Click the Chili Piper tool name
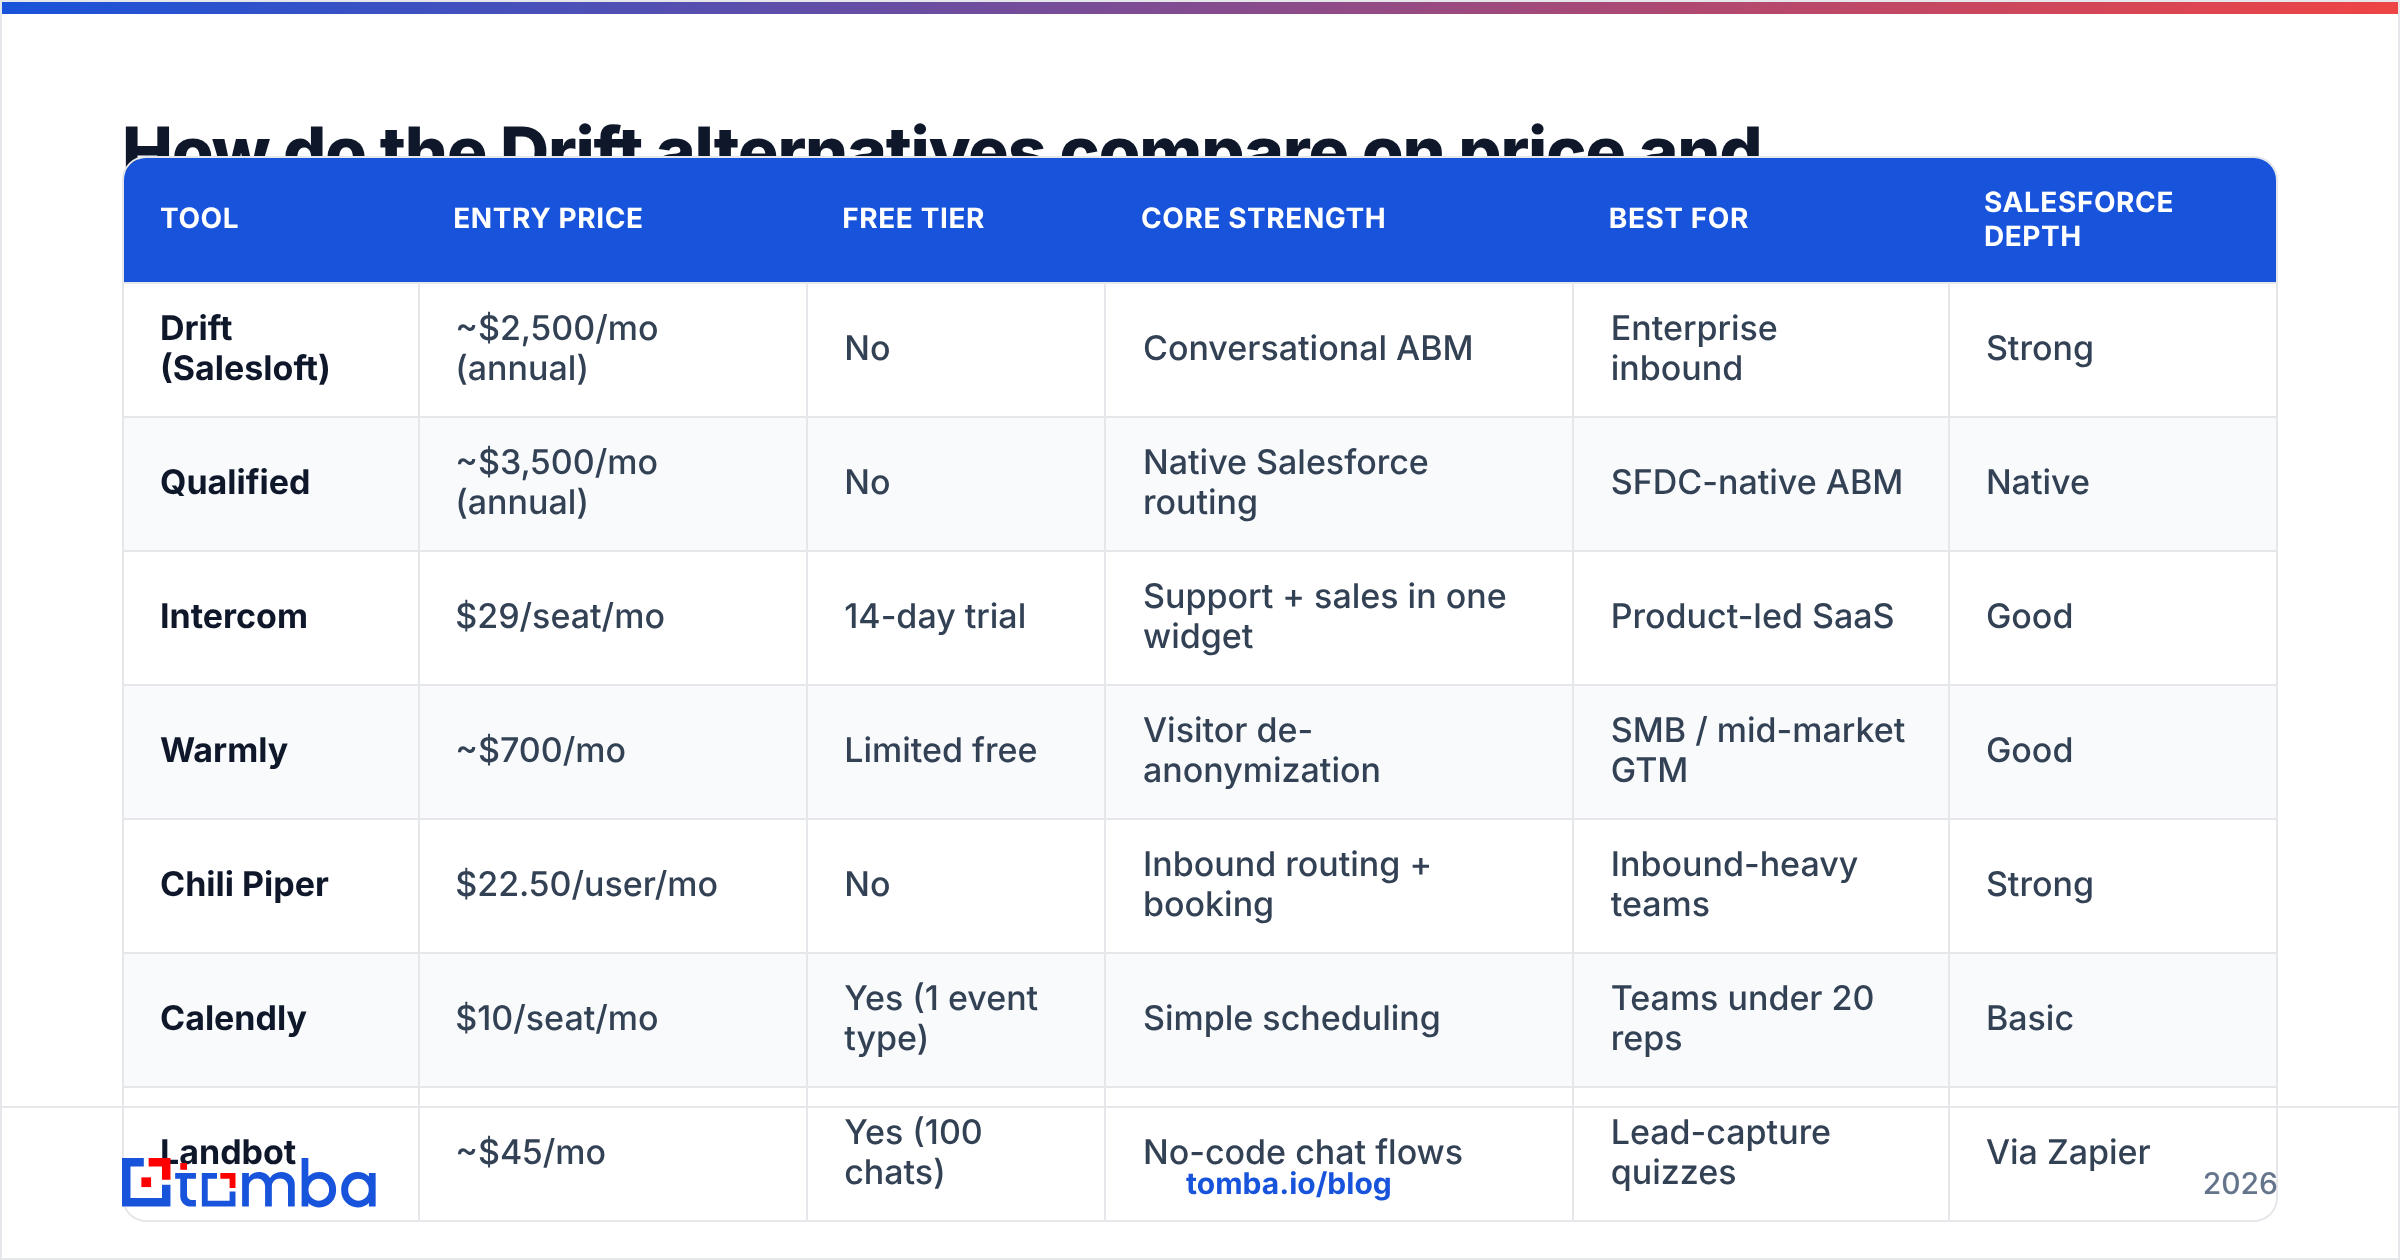2400x1260 pixels. 244,884
